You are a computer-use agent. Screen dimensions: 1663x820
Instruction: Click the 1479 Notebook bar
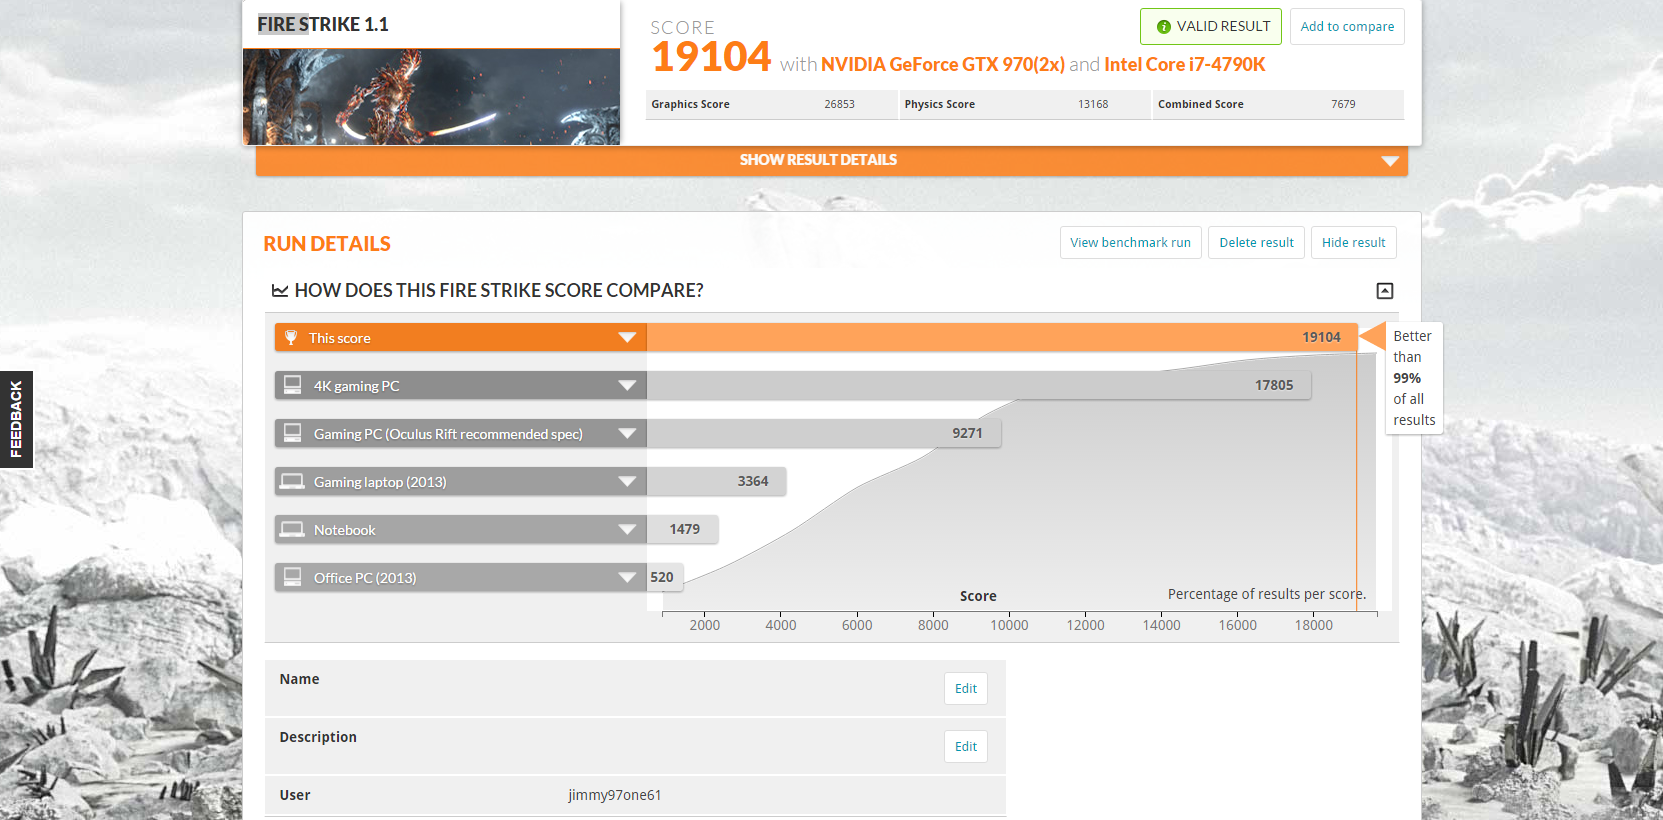tap(682, 529)
